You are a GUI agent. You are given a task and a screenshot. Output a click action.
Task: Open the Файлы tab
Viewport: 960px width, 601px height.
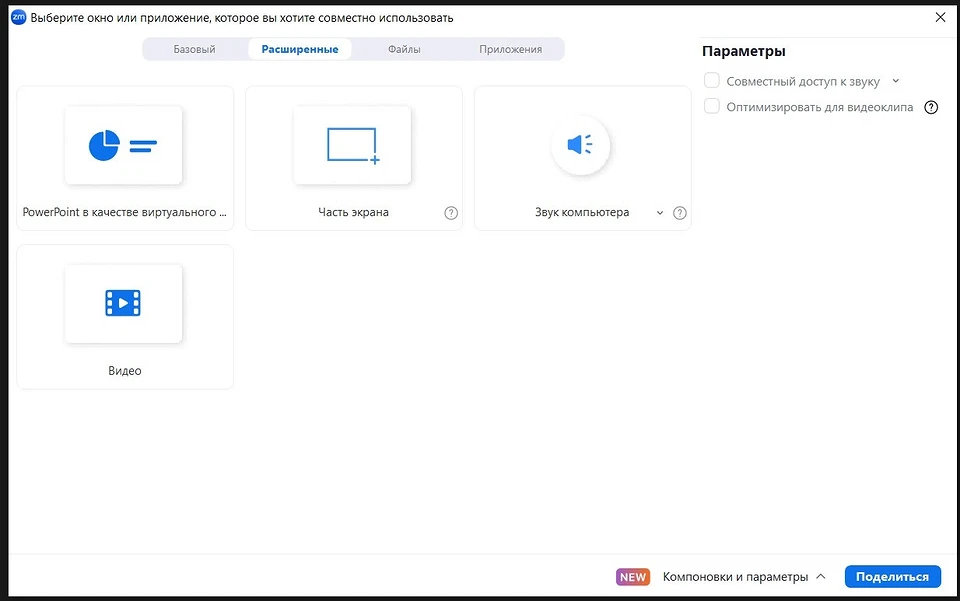pos(404,49)
